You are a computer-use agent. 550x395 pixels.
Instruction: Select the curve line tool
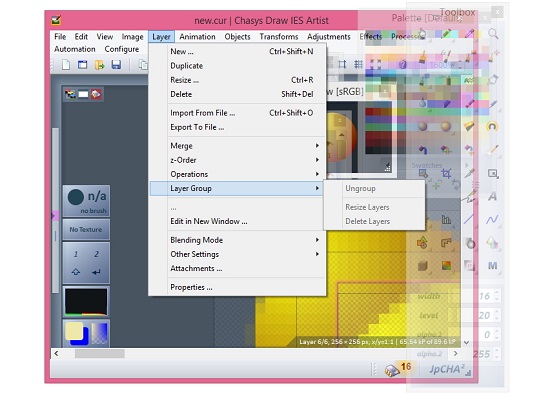point(492,220)
